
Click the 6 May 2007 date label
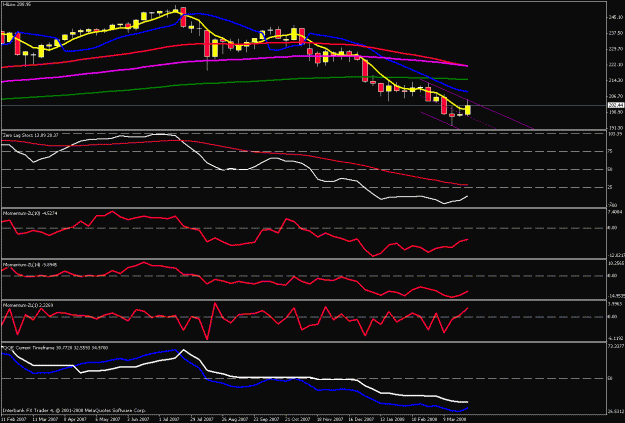108,420
